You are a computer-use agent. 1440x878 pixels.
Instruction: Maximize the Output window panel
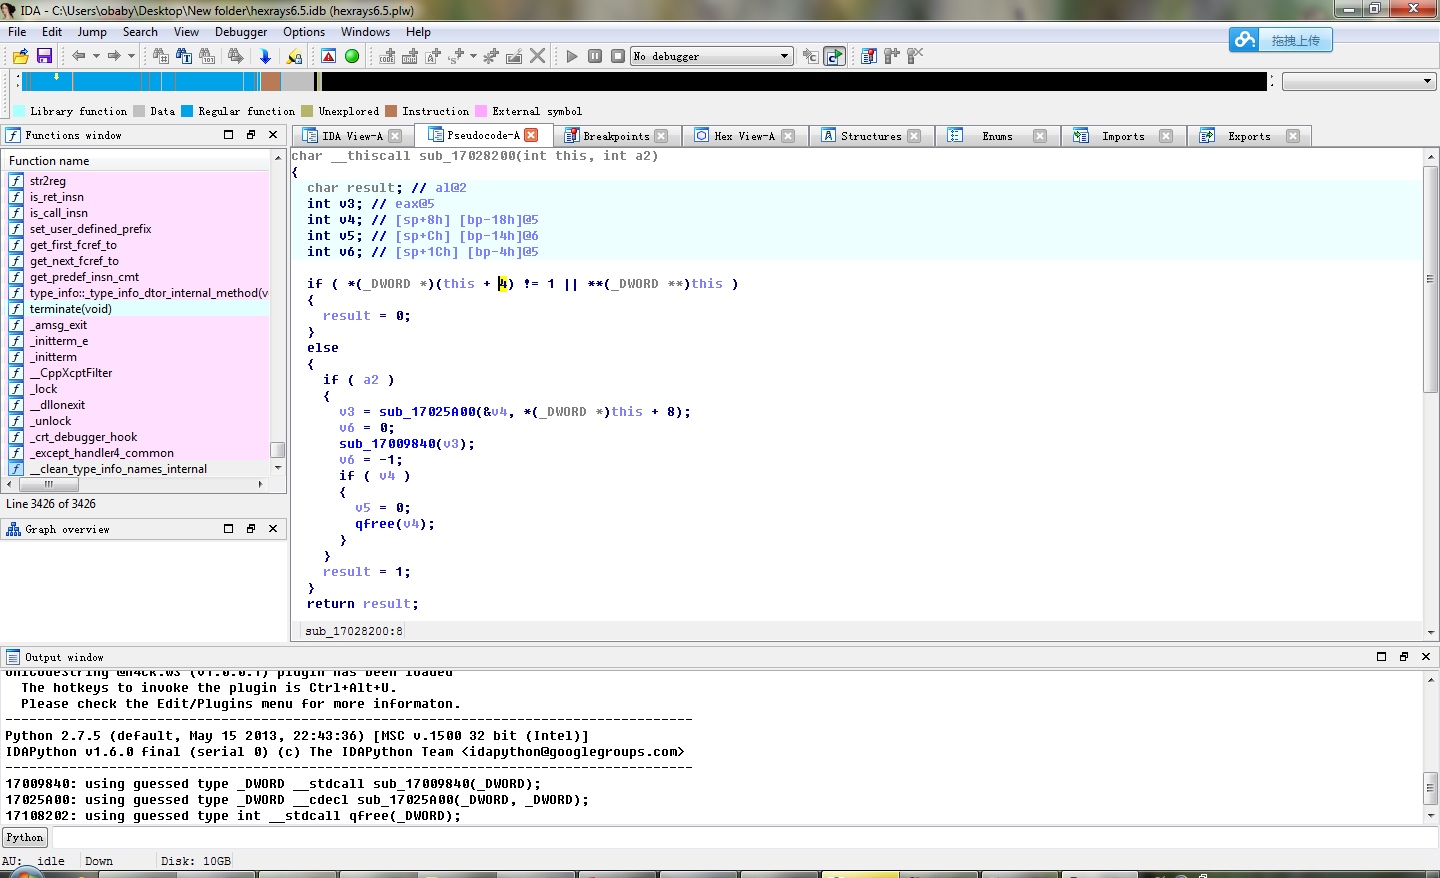pyautogui.click(x=1381, y=656)
